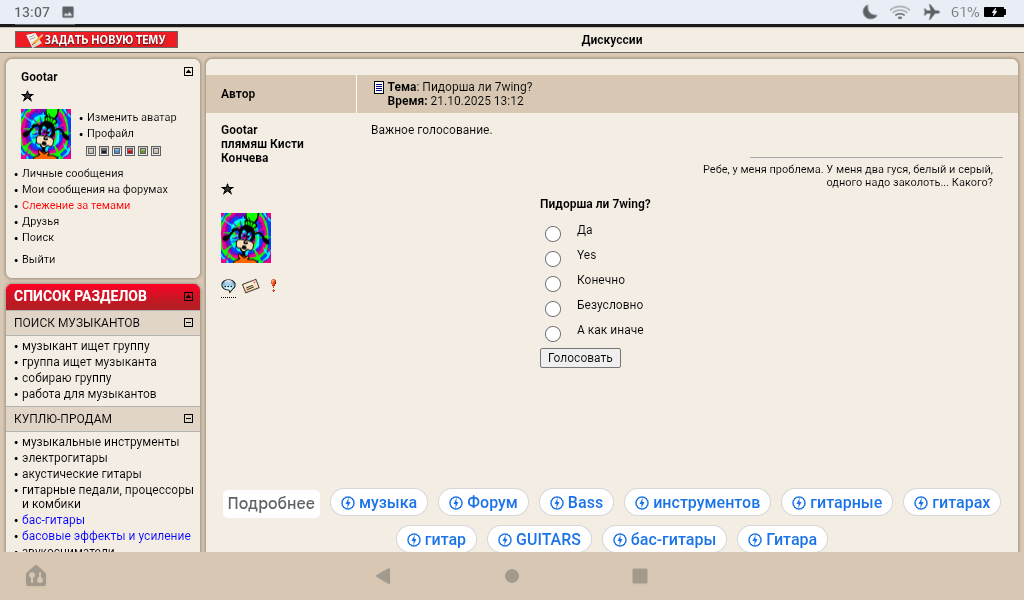Tap the Android home button in navigation bar
The height and width of the screenshot is (600, 1024).
[x=512, y=576]
